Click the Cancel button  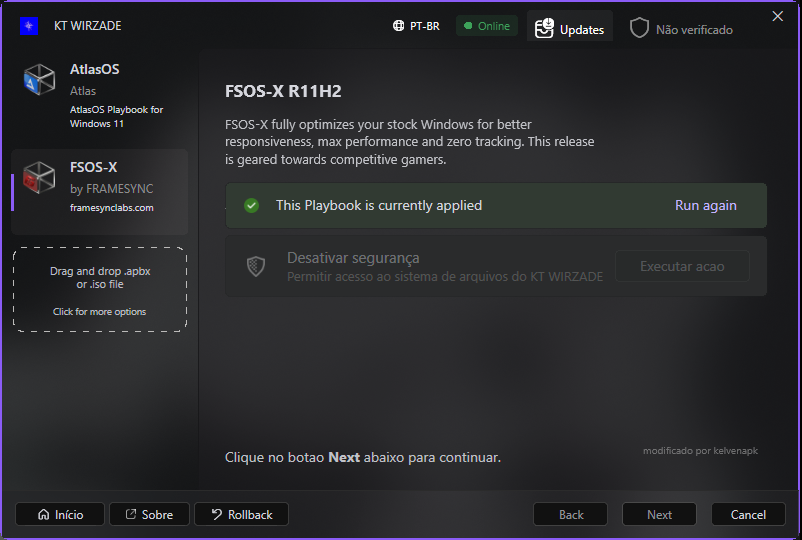tap(748, 514)
